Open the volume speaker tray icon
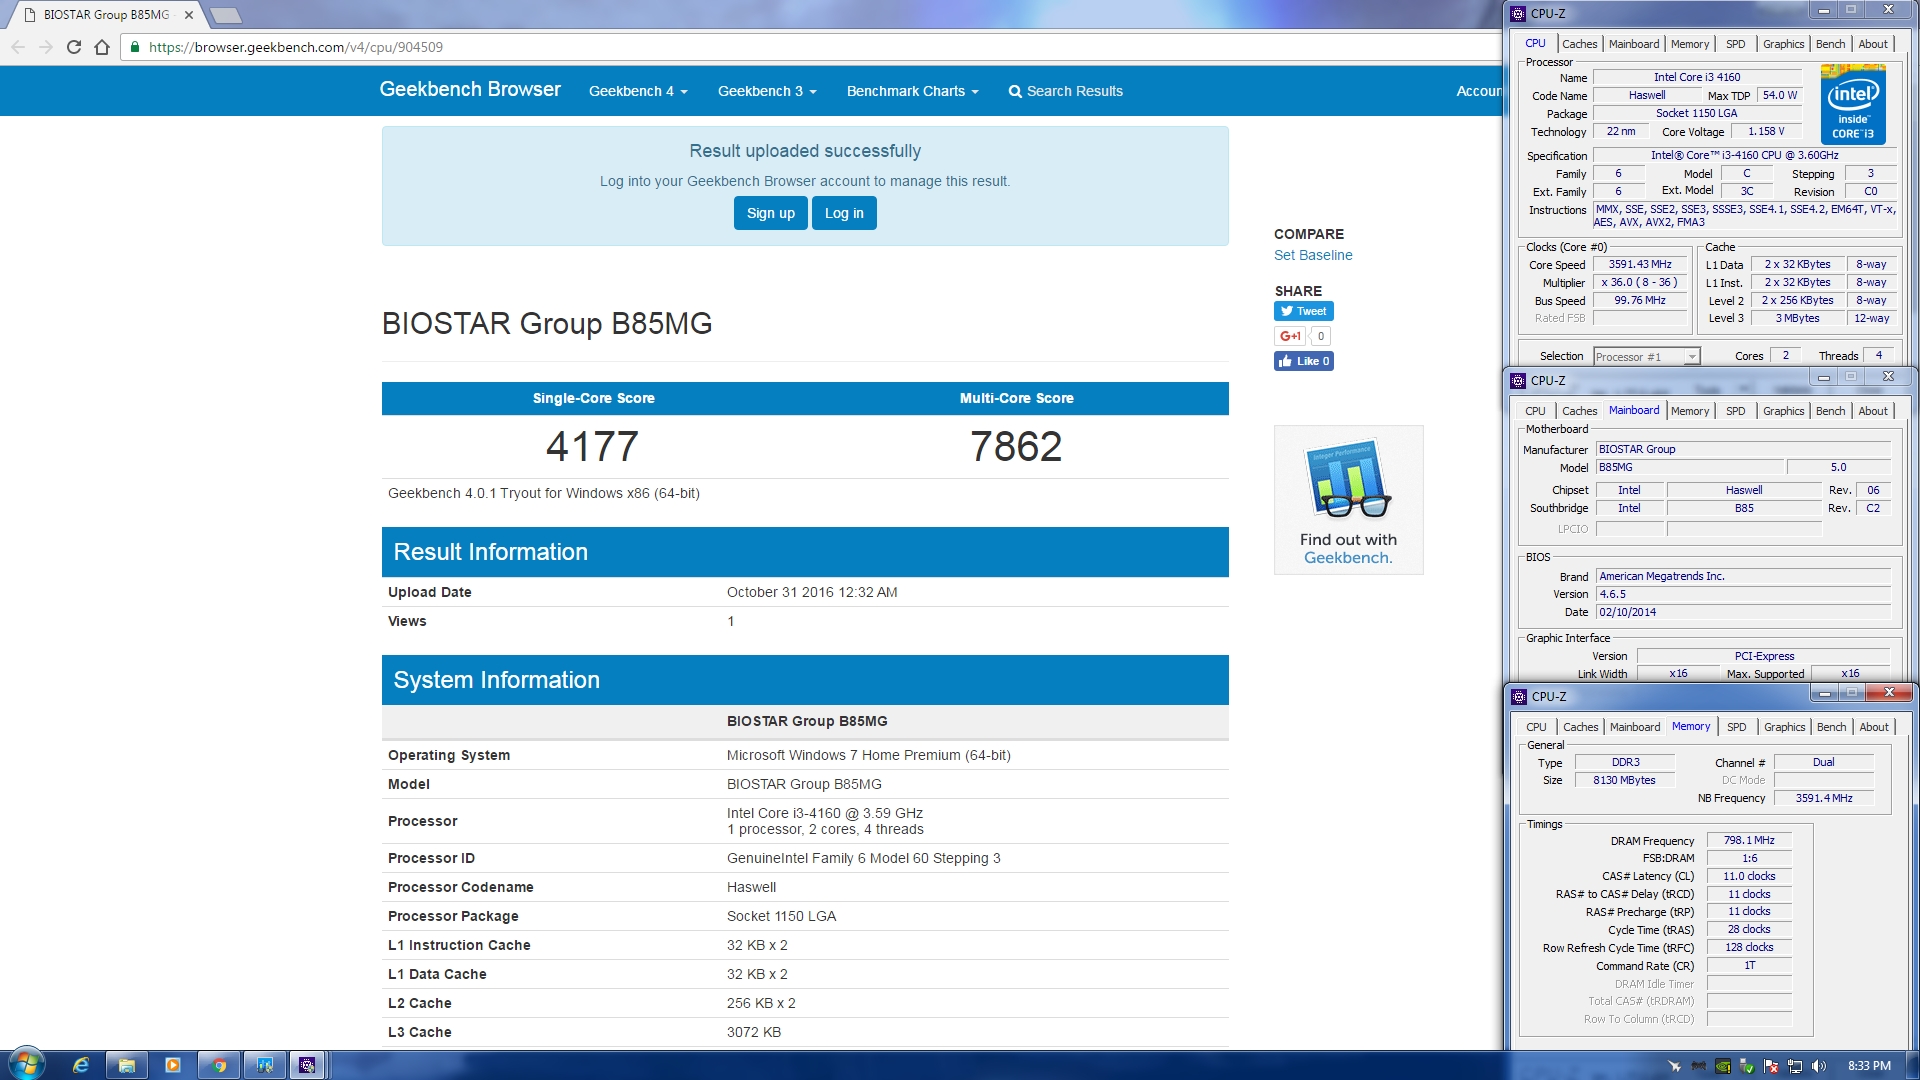Image resolution: width=1920 pixels, height=1080 pixels. click(1818, 1066)
